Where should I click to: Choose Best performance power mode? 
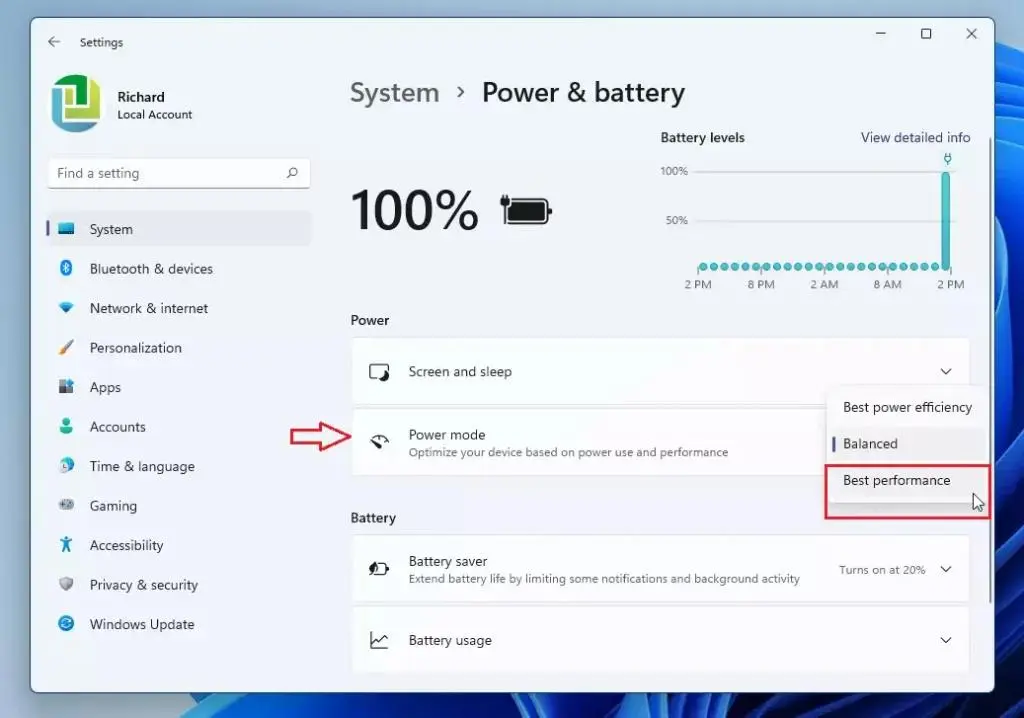click(907, 481)
